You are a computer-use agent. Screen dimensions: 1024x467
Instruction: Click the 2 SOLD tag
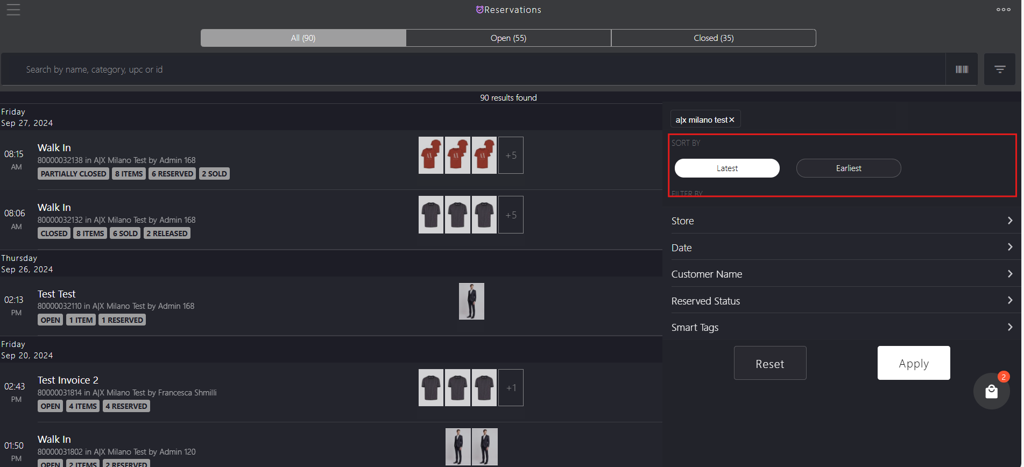pos(214,174)
